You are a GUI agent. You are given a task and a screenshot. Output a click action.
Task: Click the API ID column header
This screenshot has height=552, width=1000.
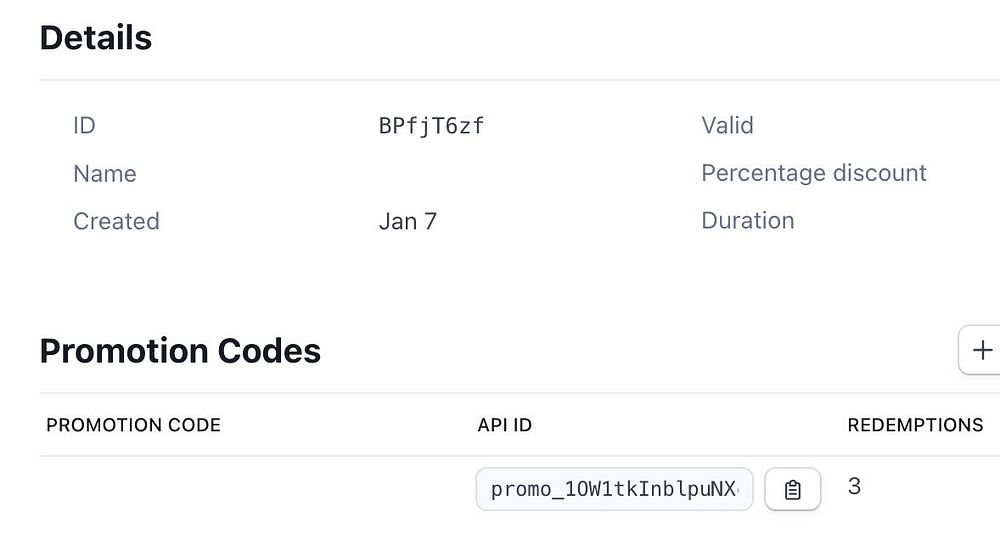click(x=505, y=425)
